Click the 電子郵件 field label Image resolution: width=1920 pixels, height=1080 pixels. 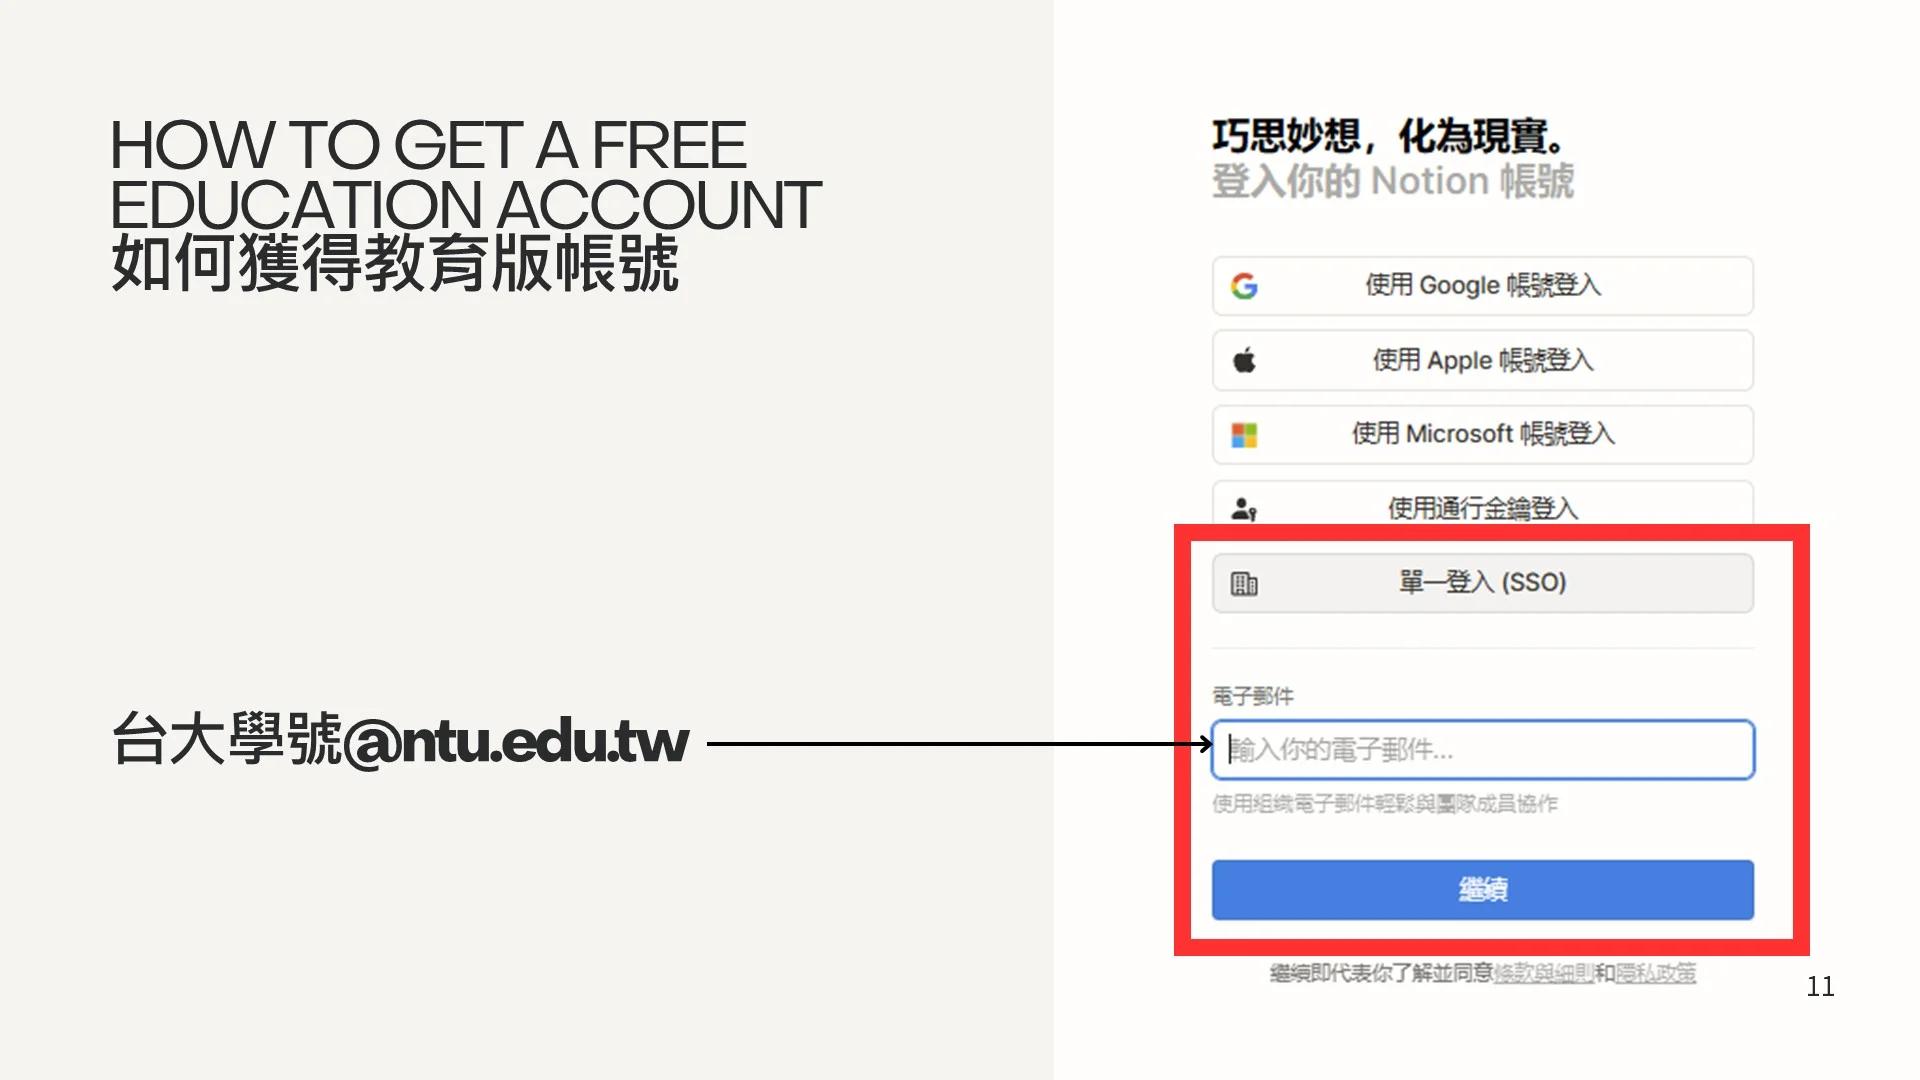pos(1253,696)
